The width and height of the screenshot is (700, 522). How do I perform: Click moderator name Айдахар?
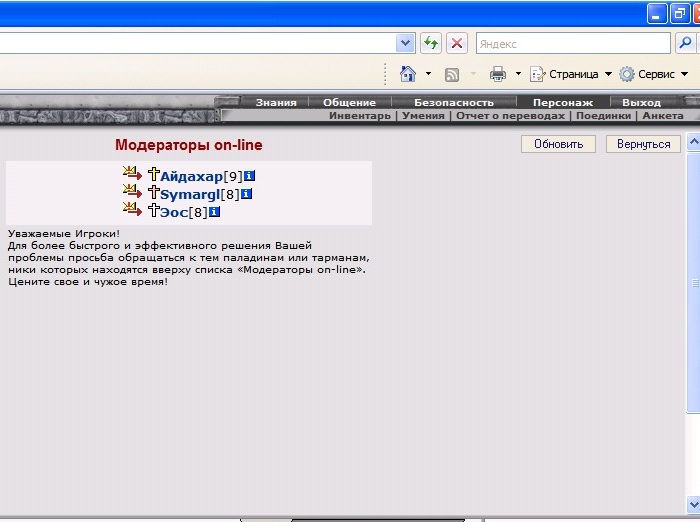[192, 177]
